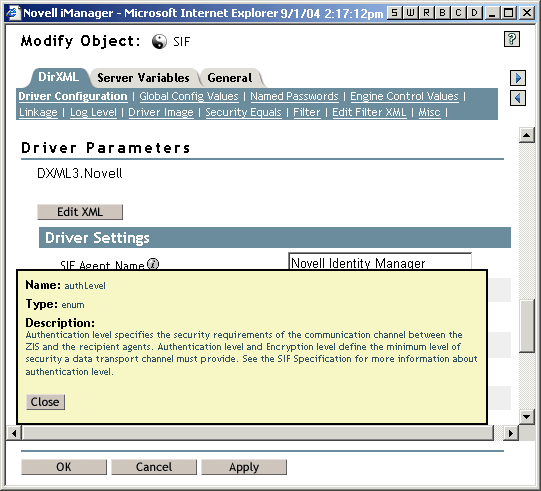
Task: Click the vertical scrollbar down arrow
Action: coord(527,416)
